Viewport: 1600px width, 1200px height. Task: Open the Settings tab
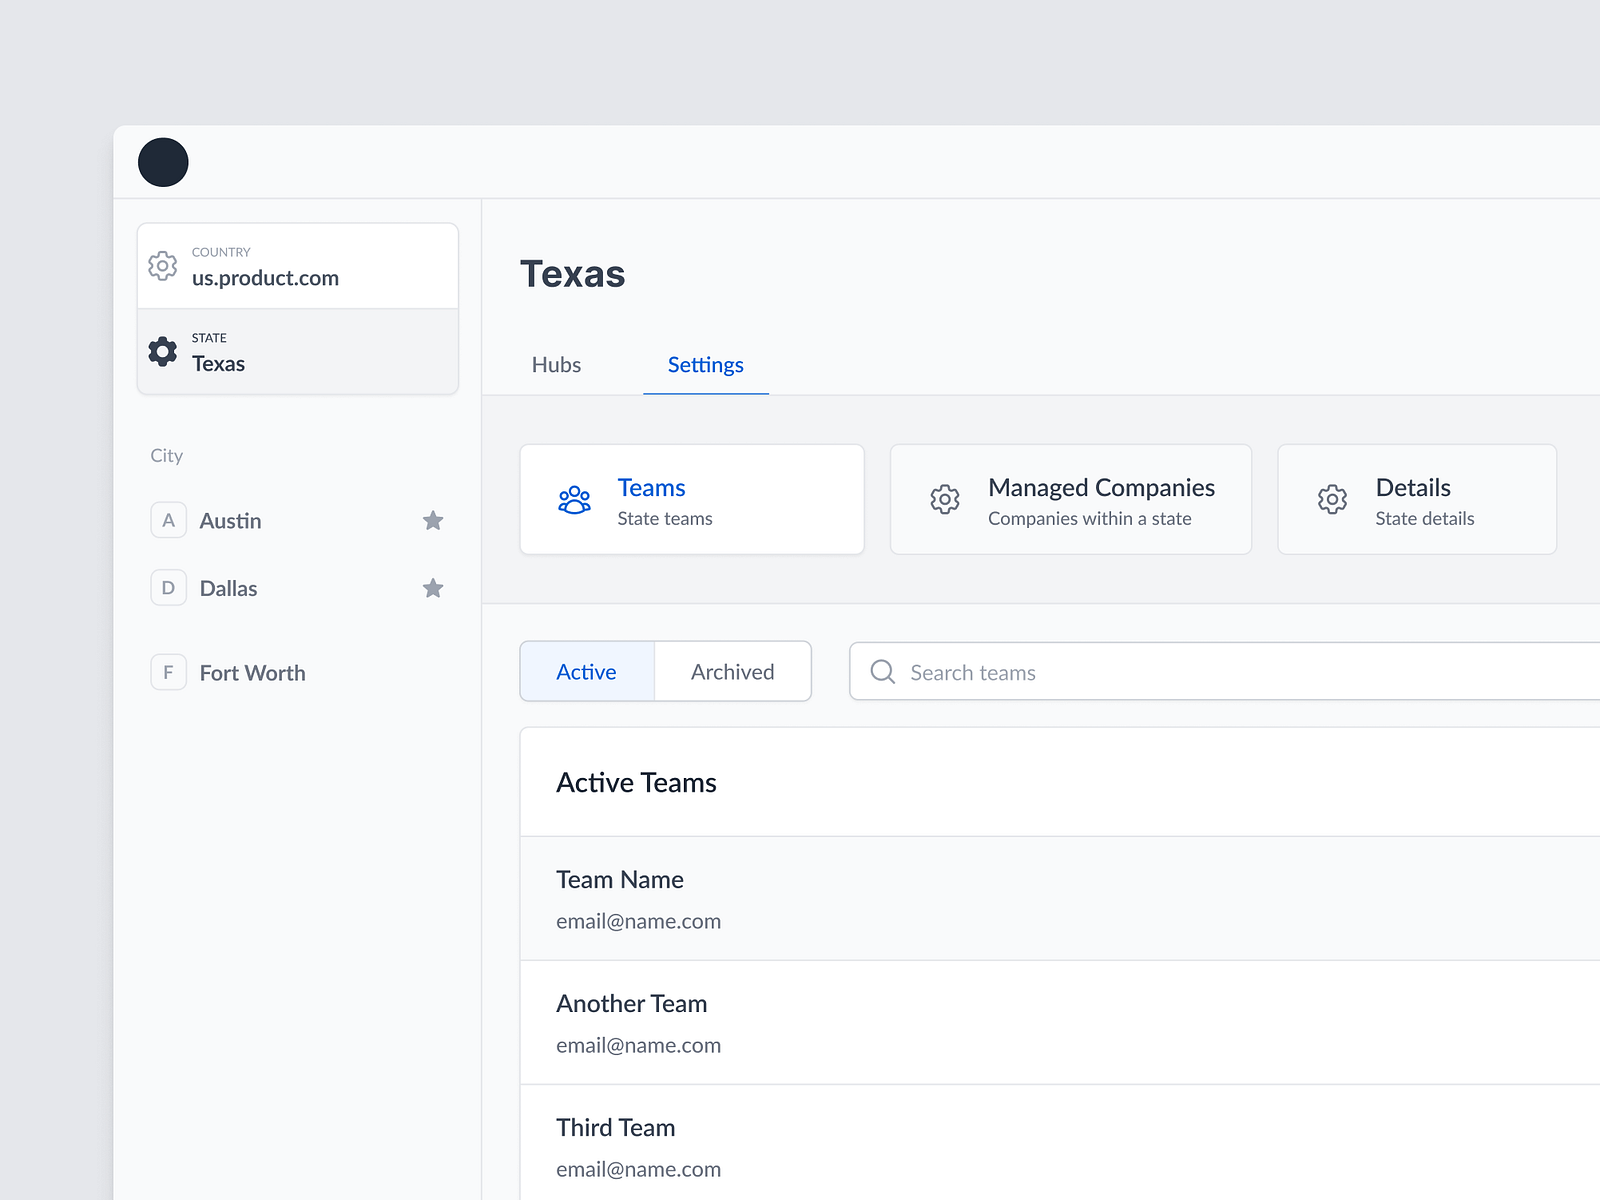[705, 365]
